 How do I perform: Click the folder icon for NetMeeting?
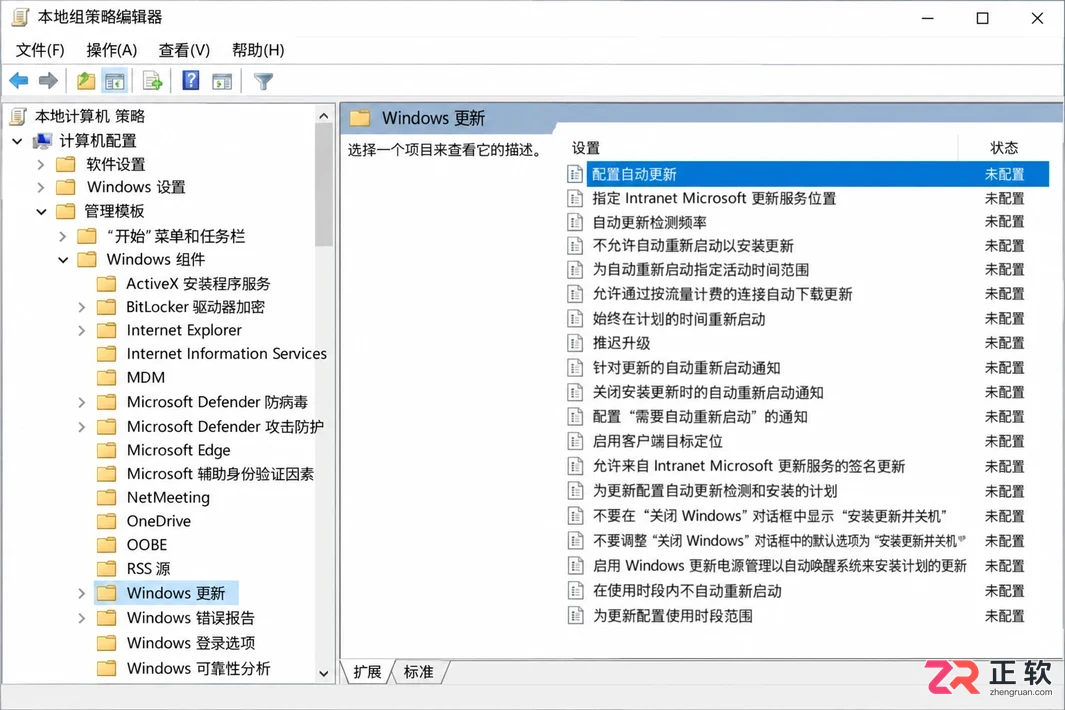click(x=107, y=497)
